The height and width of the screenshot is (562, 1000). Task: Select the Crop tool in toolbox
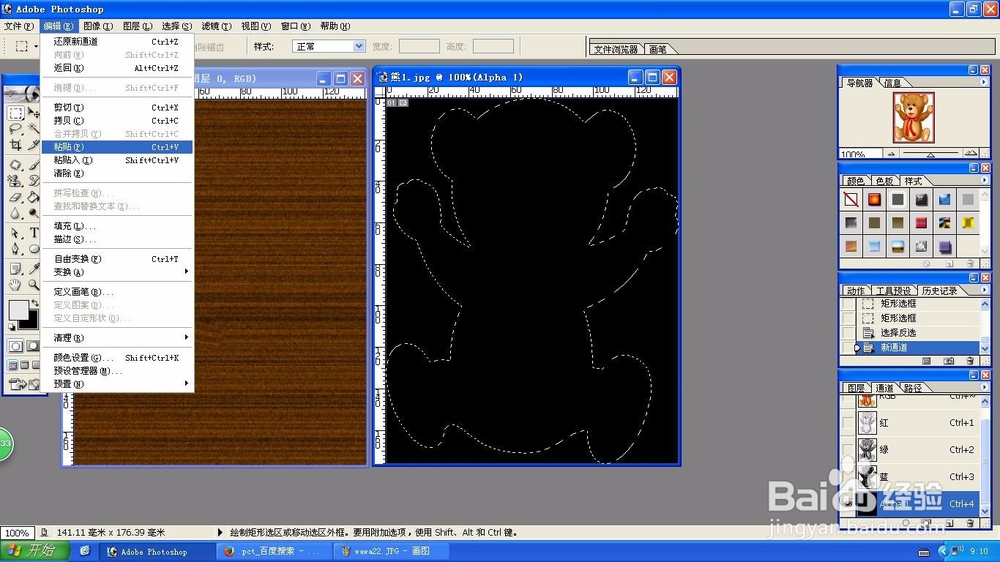point(15,145)
